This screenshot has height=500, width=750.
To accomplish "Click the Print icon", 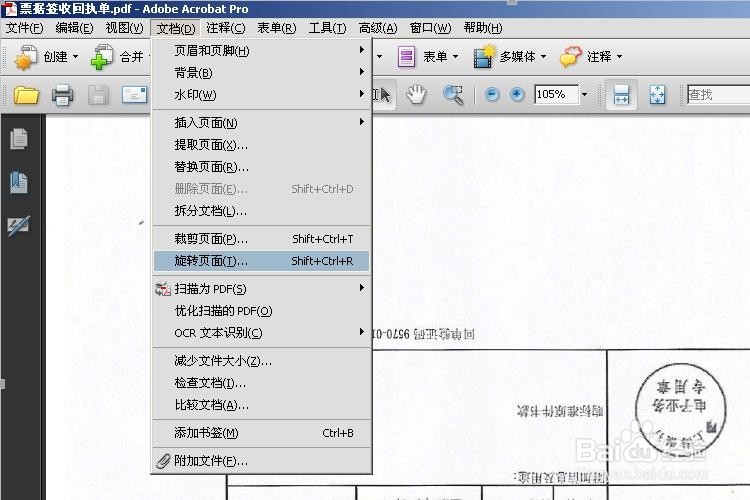I will (x=63, y=95).
